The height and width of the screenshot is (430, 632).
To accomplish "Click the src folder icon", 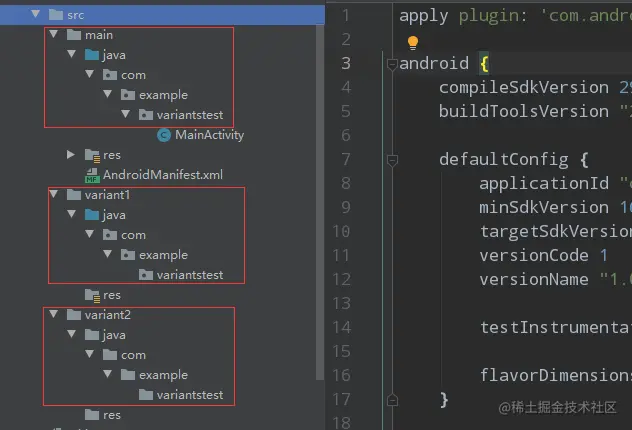I will [56, 15].
